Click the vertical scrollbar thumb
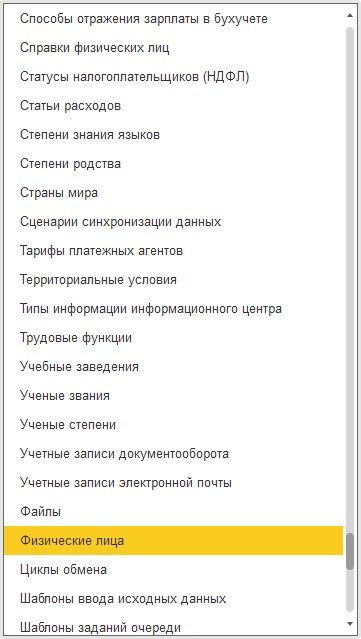The image size is (361, 639). click(x=350, y=551)
